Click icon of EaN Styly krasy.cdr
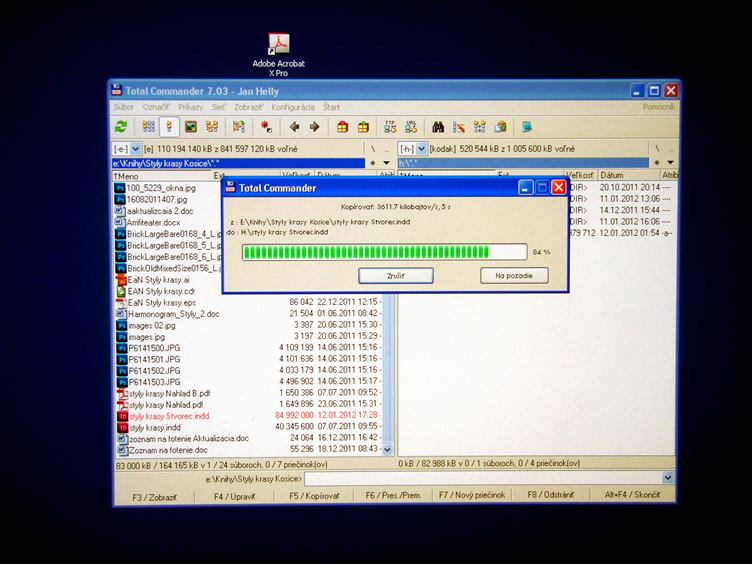 [x=121, y=291]
